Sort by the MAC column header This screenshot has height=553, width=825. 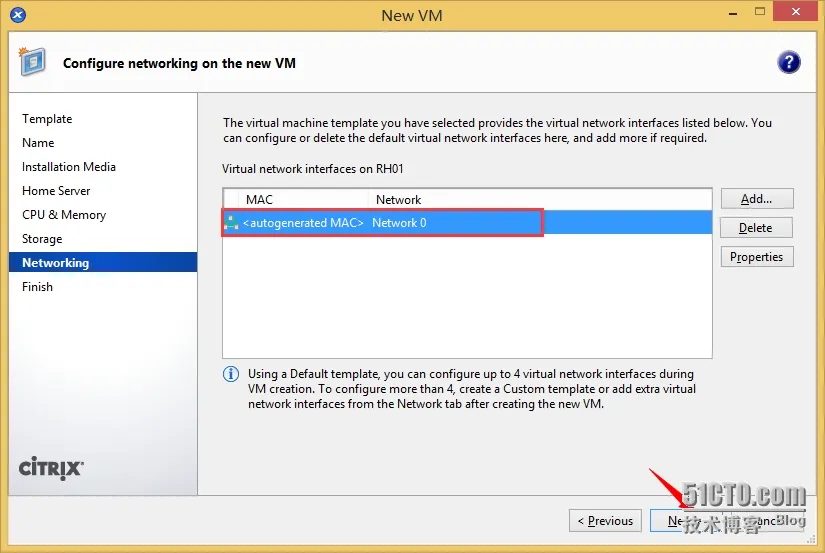point(259,200)
